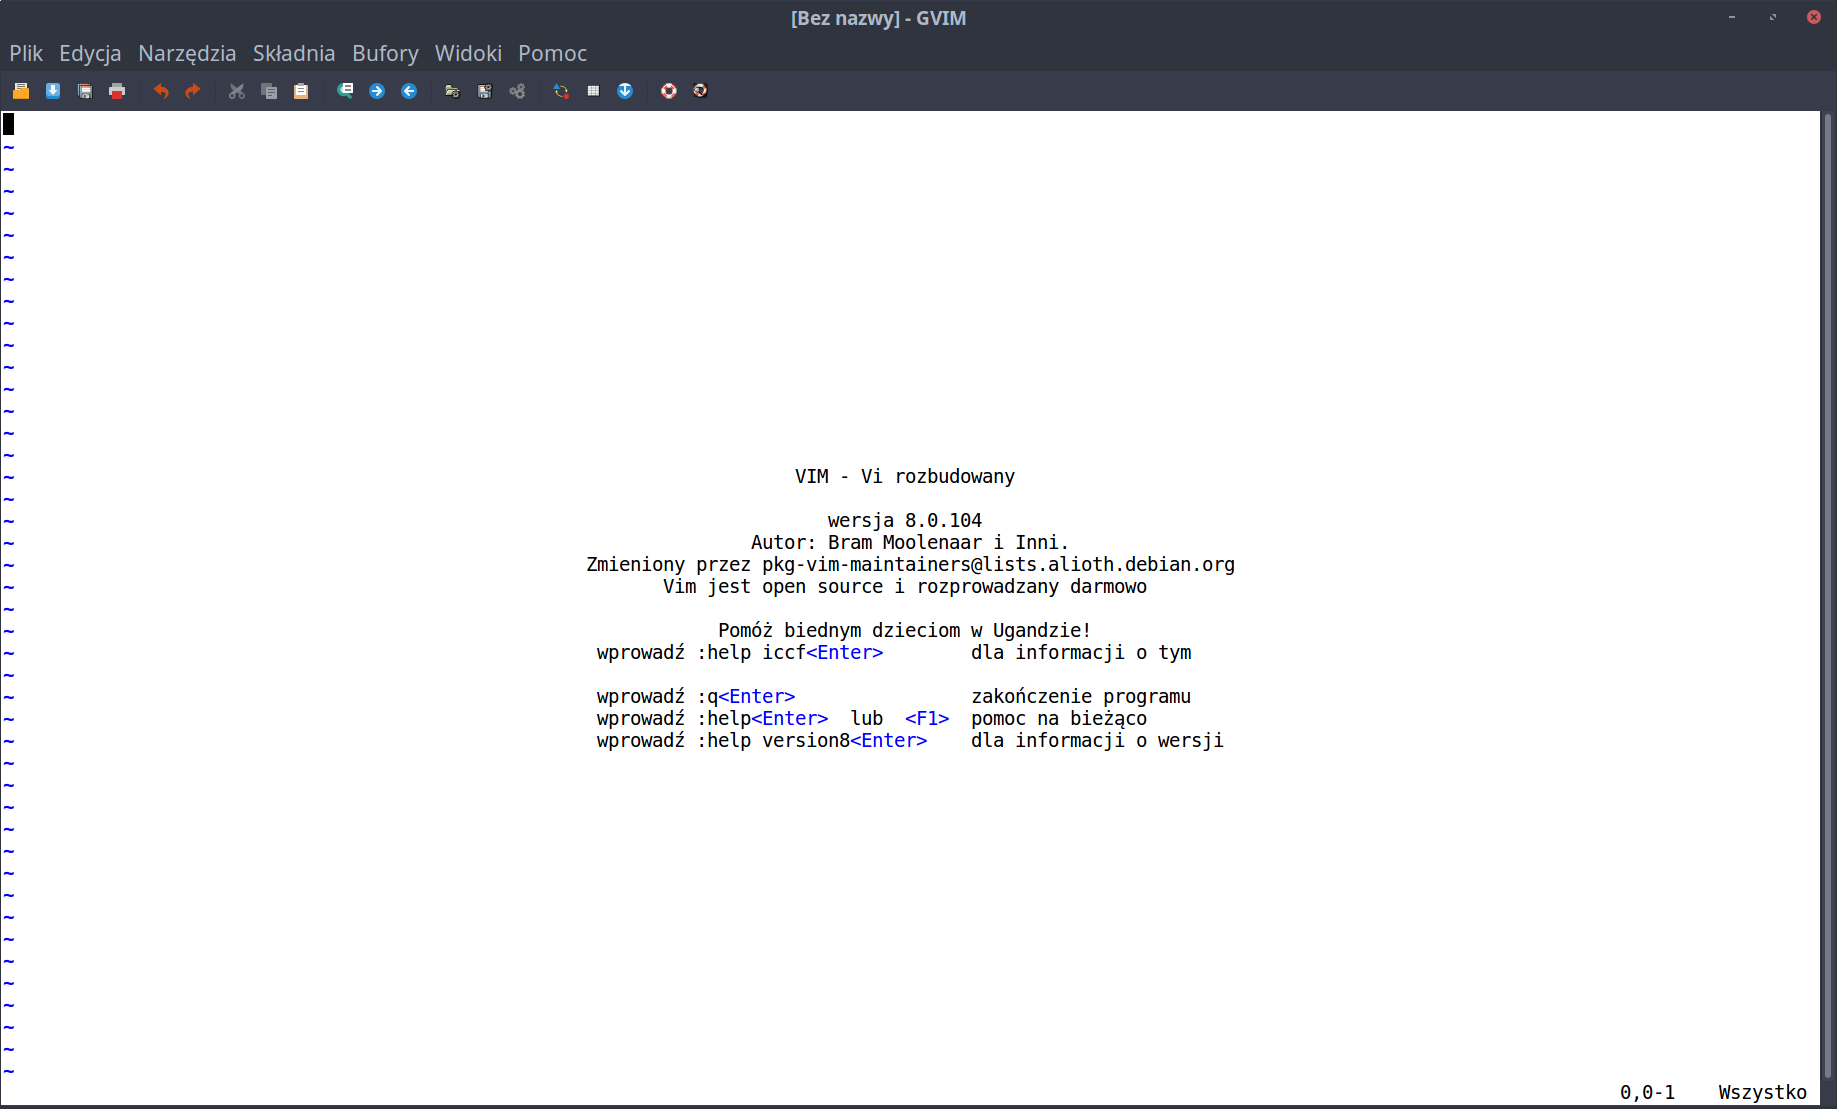Click the Find Next right-arrow icon
This screenshot has height=1109, width=1837.
377,91
